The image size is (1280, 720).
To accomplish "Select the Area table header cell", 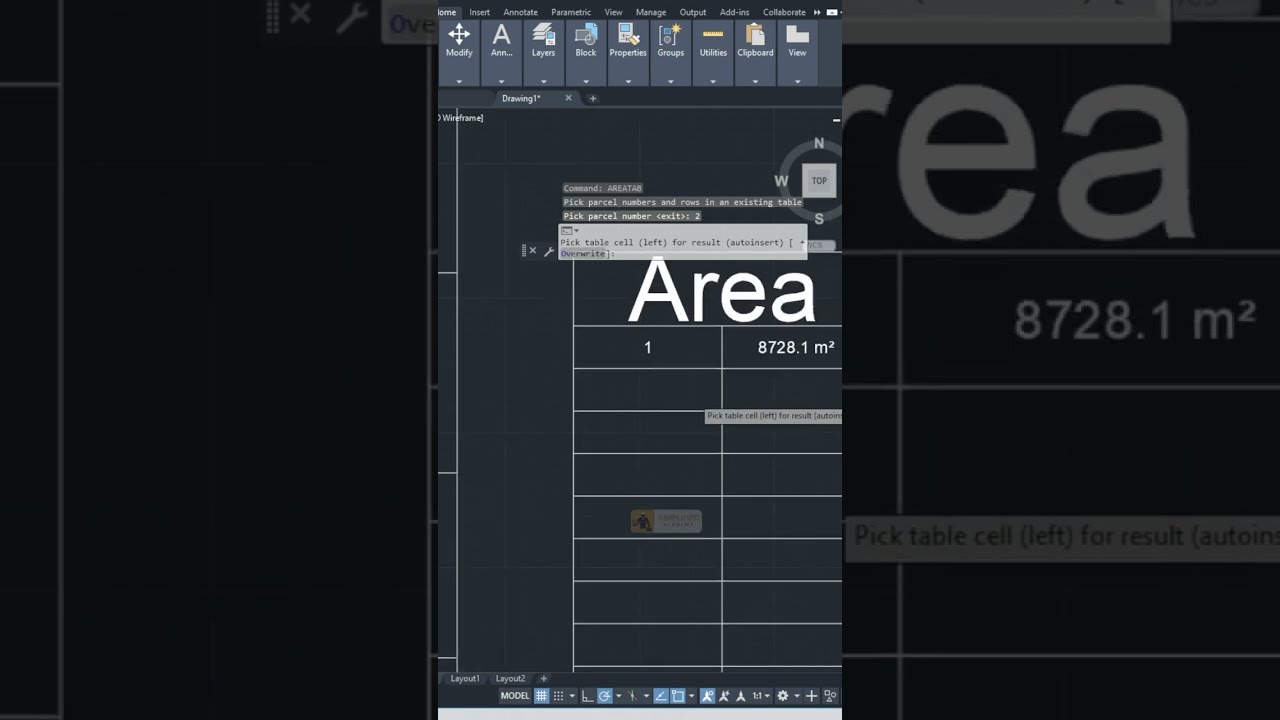I will pyautogui.click(x=708, y=291).
